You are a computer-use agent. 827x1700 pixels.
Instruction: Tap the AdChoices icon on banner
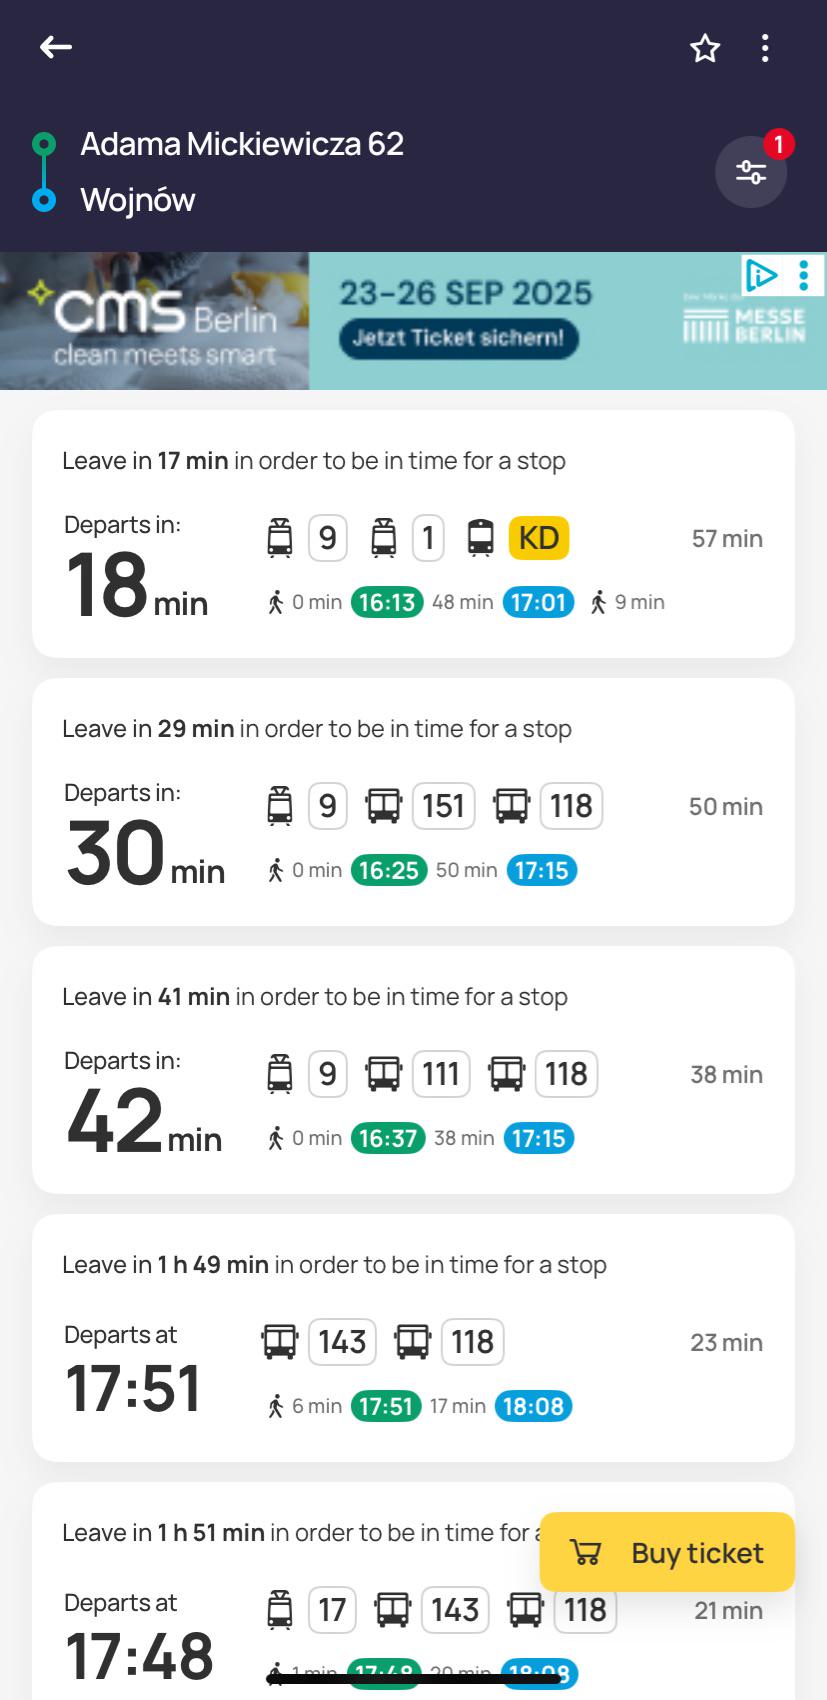pos(761,274)
